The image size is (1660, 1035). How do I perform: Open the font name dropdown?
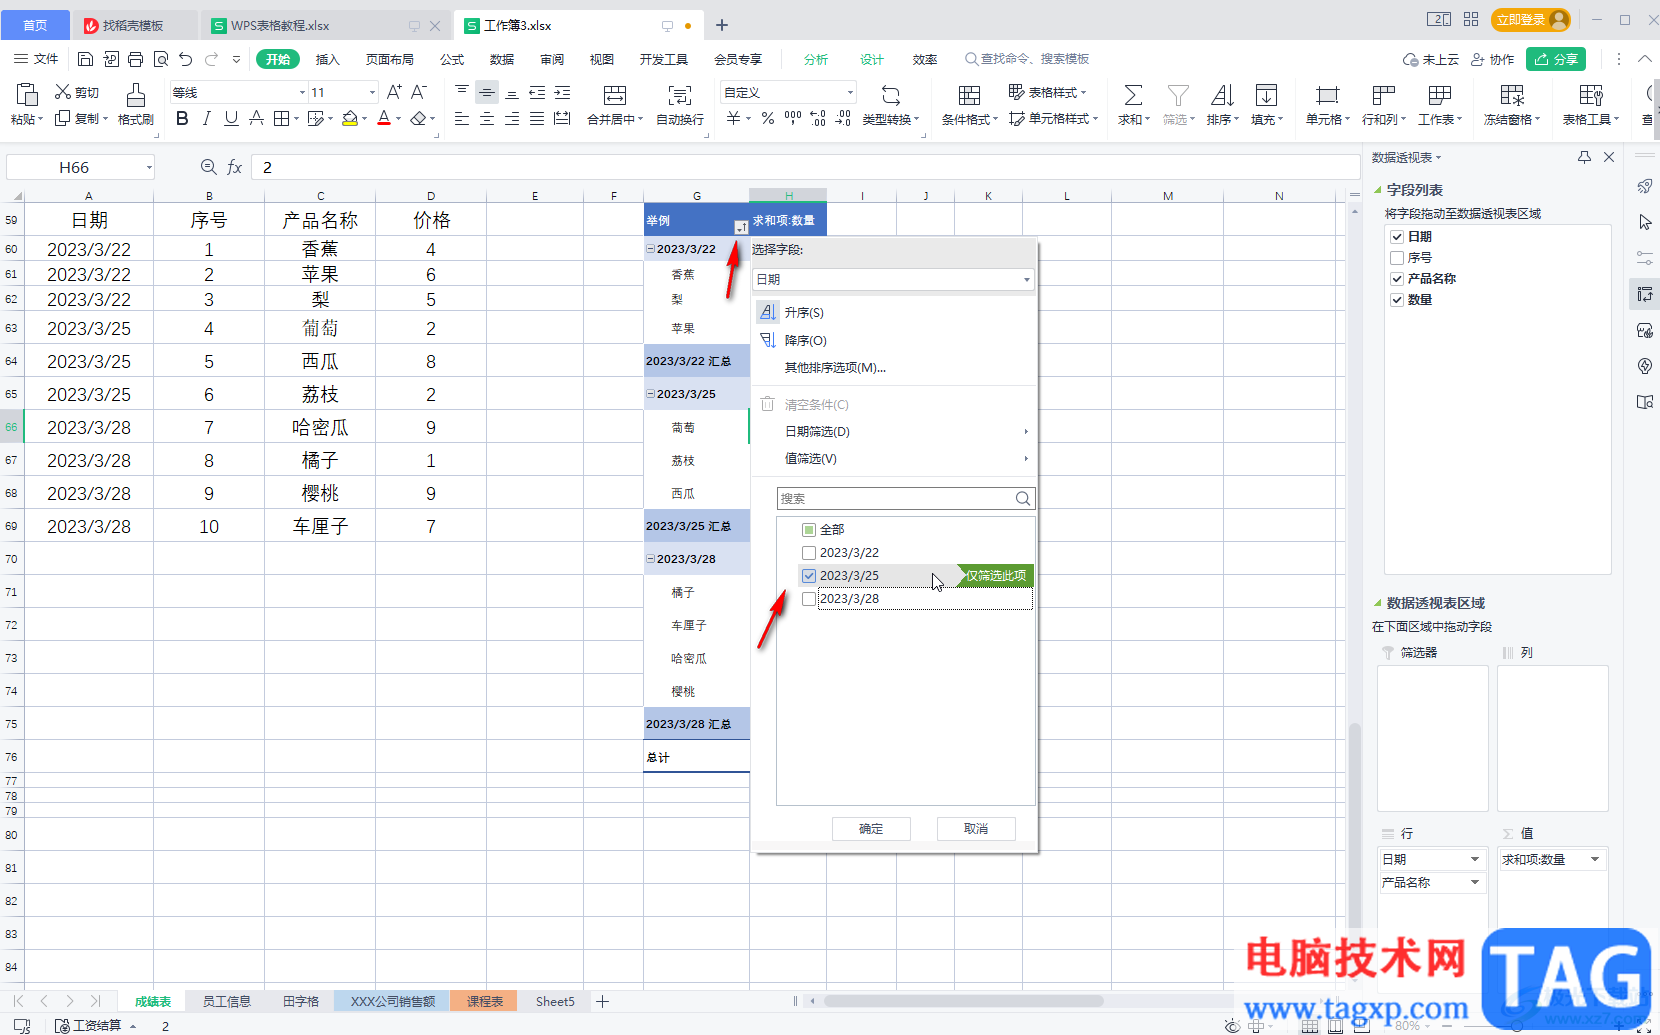click(x=302, y=93)
